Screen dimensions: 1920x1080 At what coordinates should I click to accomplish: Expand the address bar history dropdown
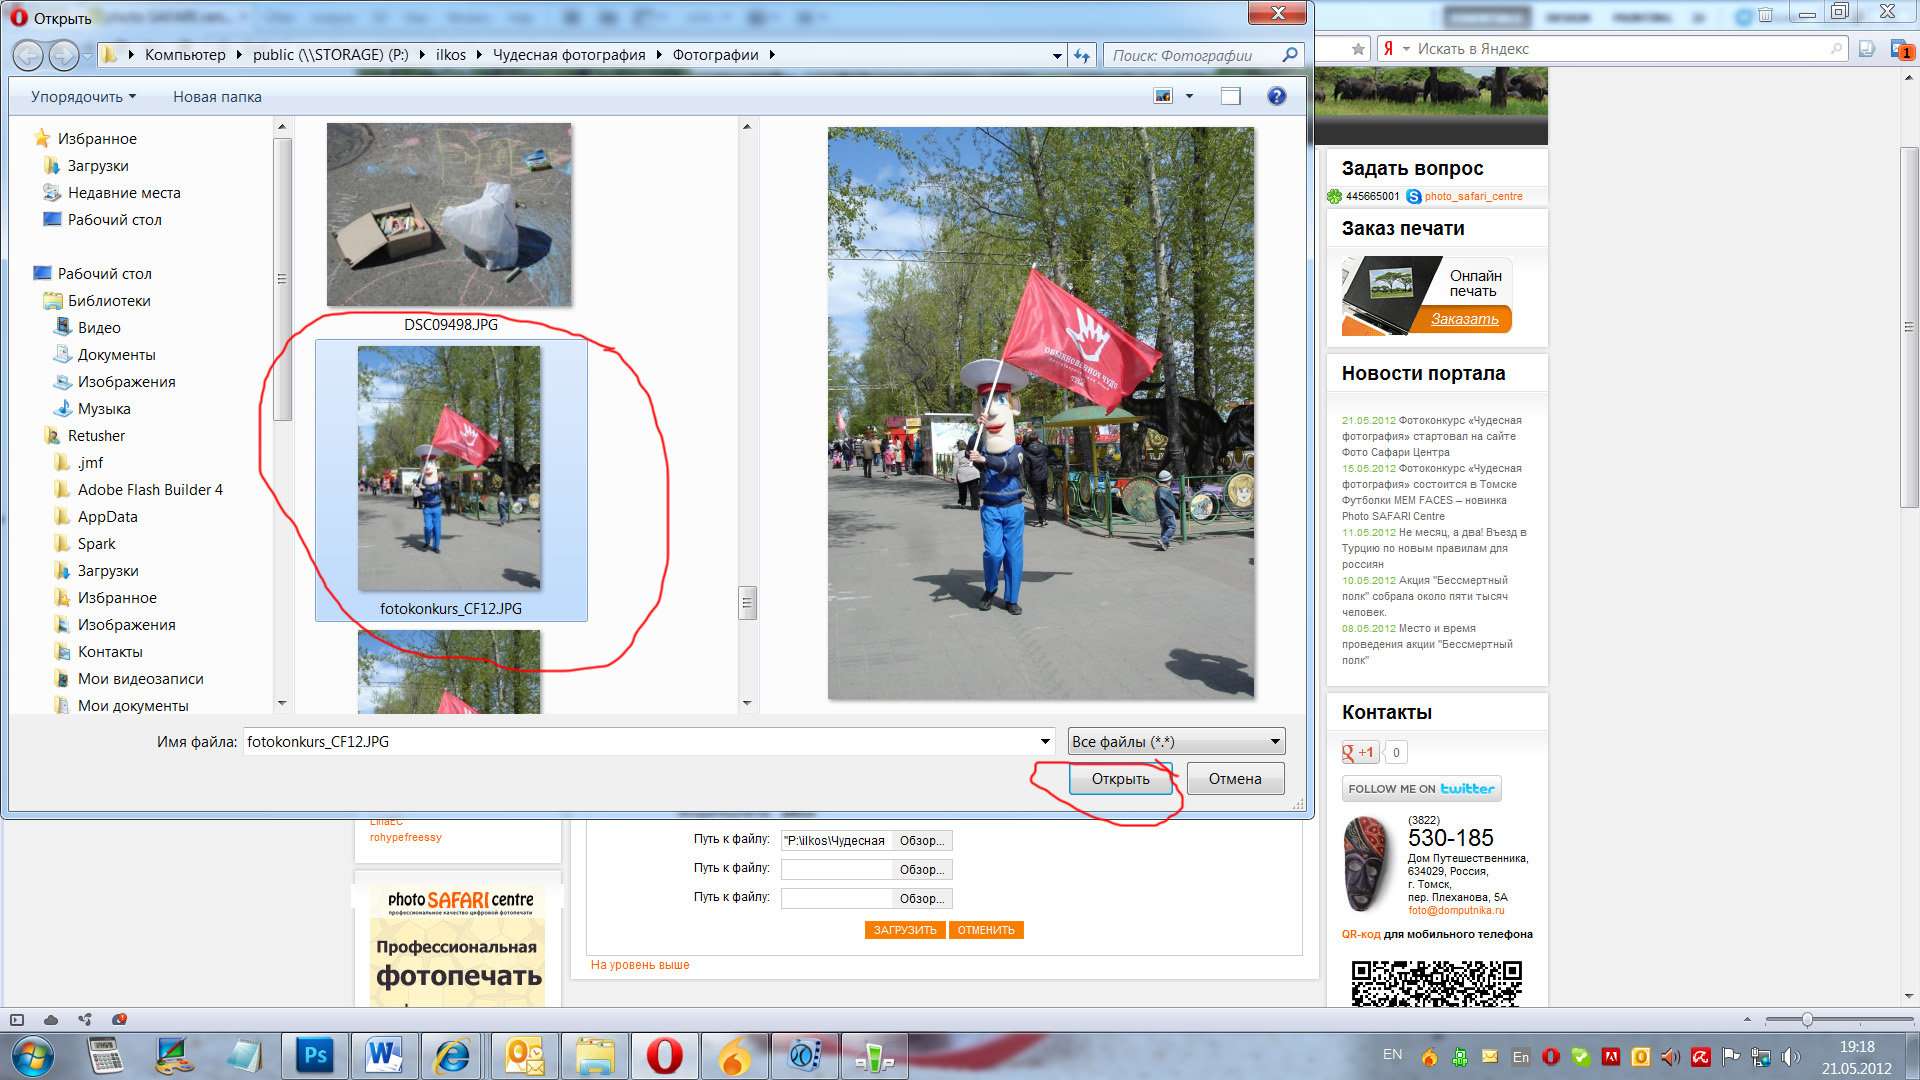point(1057,56)
